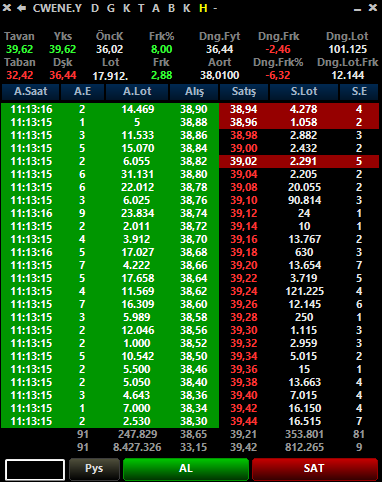Click overall bid lot 8.427.326
This screenshot has height=482, width=382.
coord(137,447)
